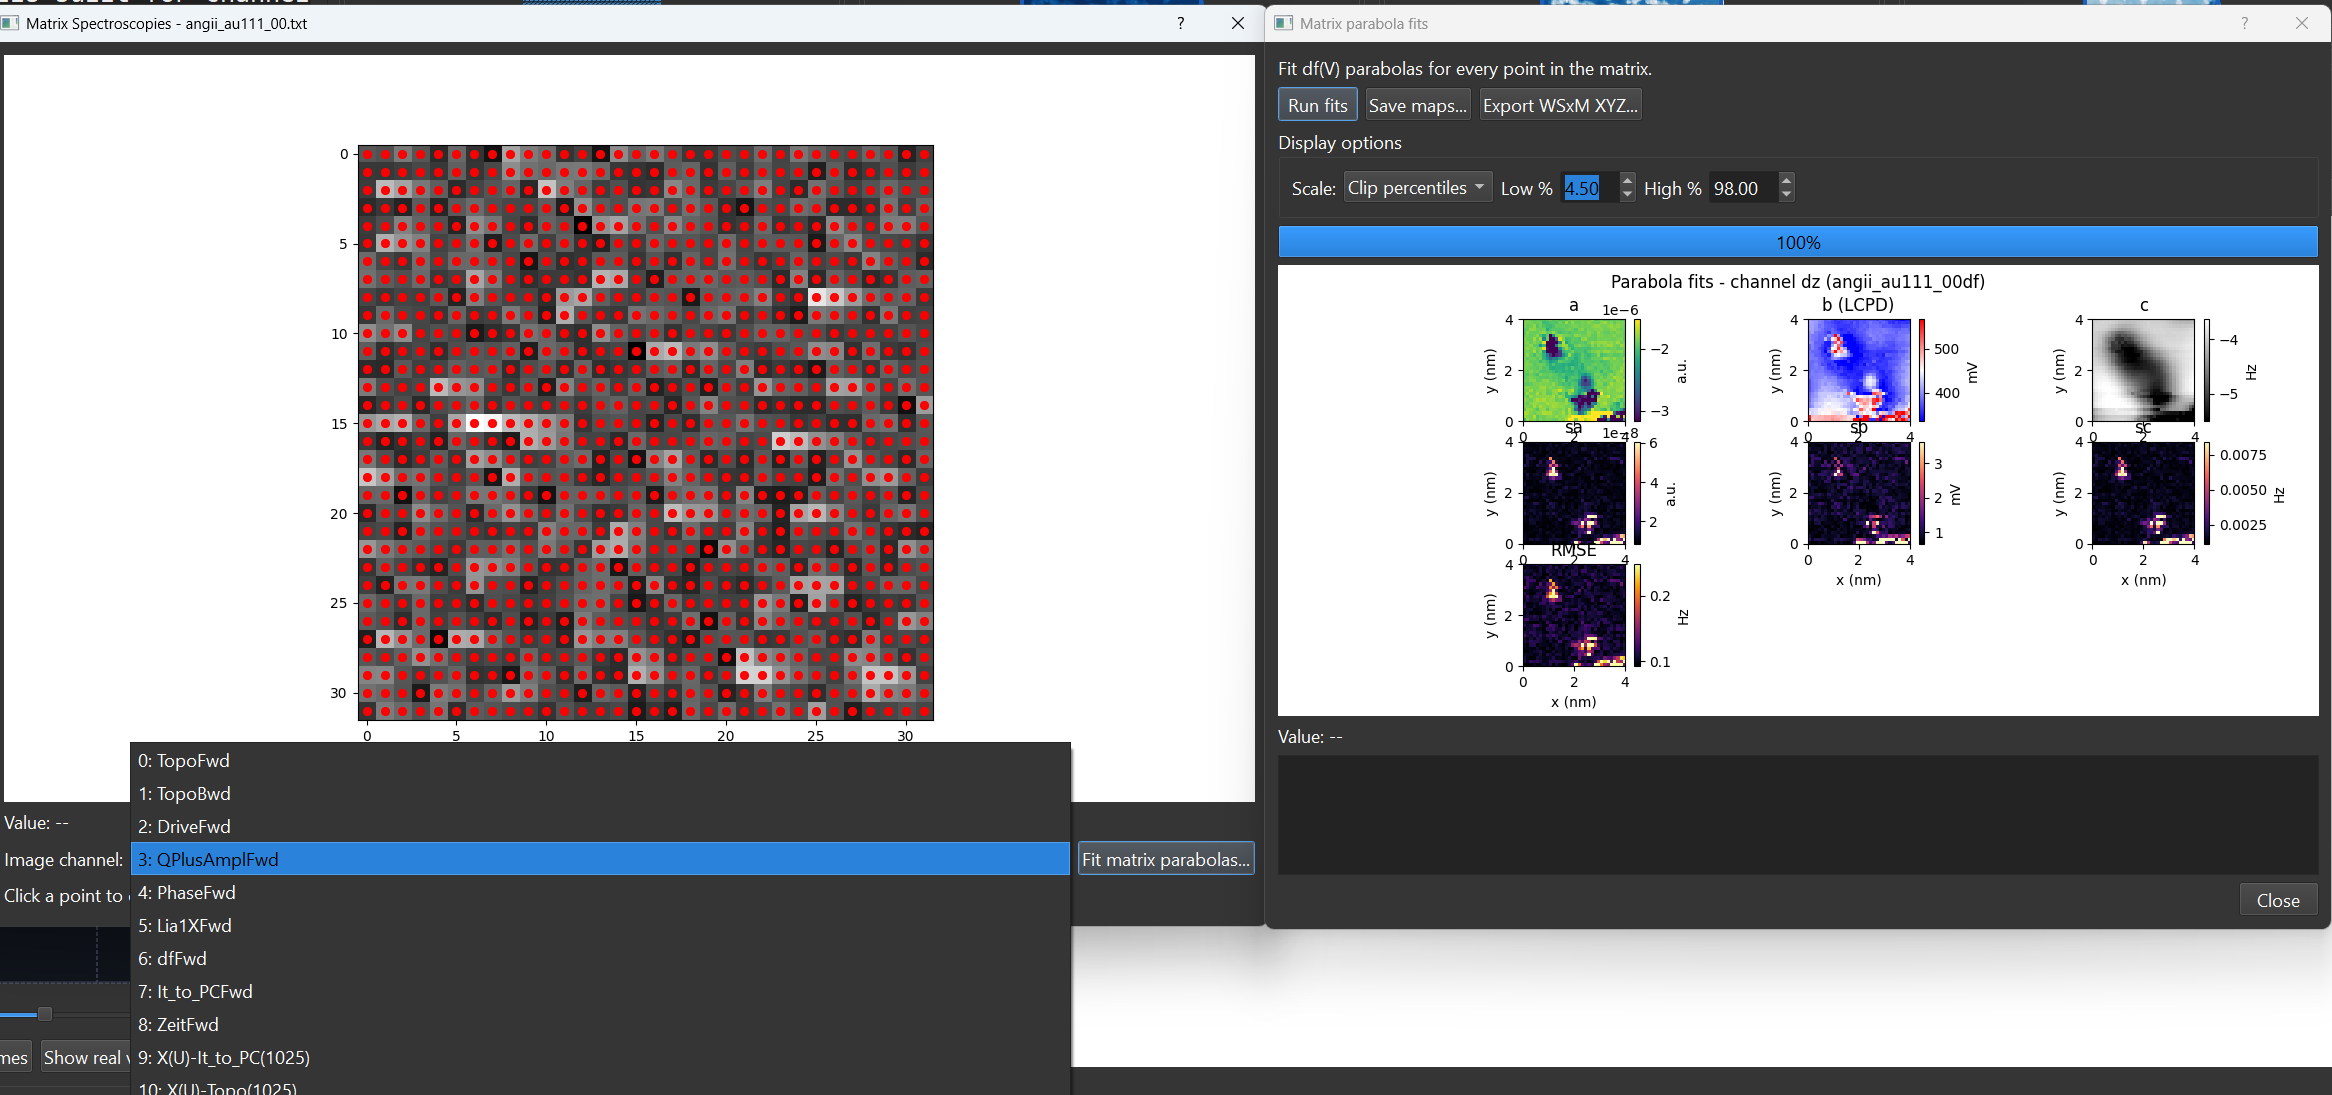The width and height of the screenshot is (2332, 1095).
Task: Click the 'Run fits' button
Action: [x=1316, y=104]
